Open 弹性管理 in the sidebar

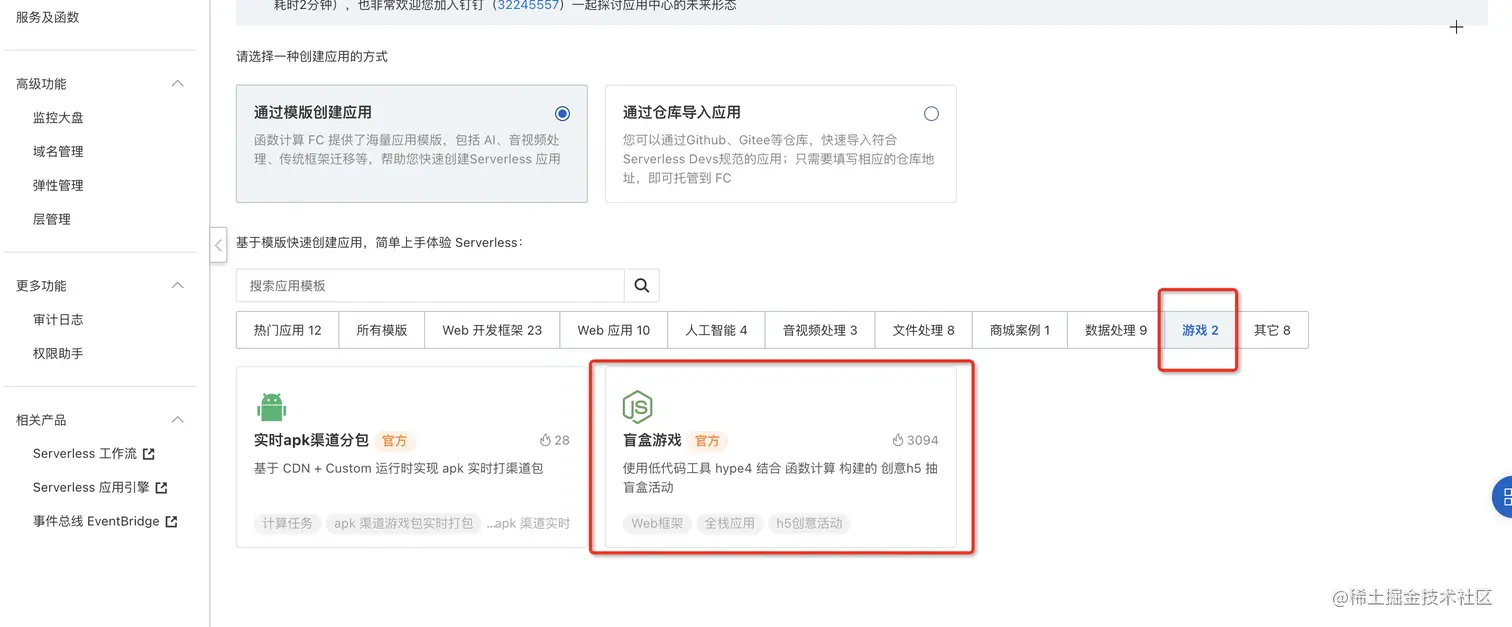[58, 186]
